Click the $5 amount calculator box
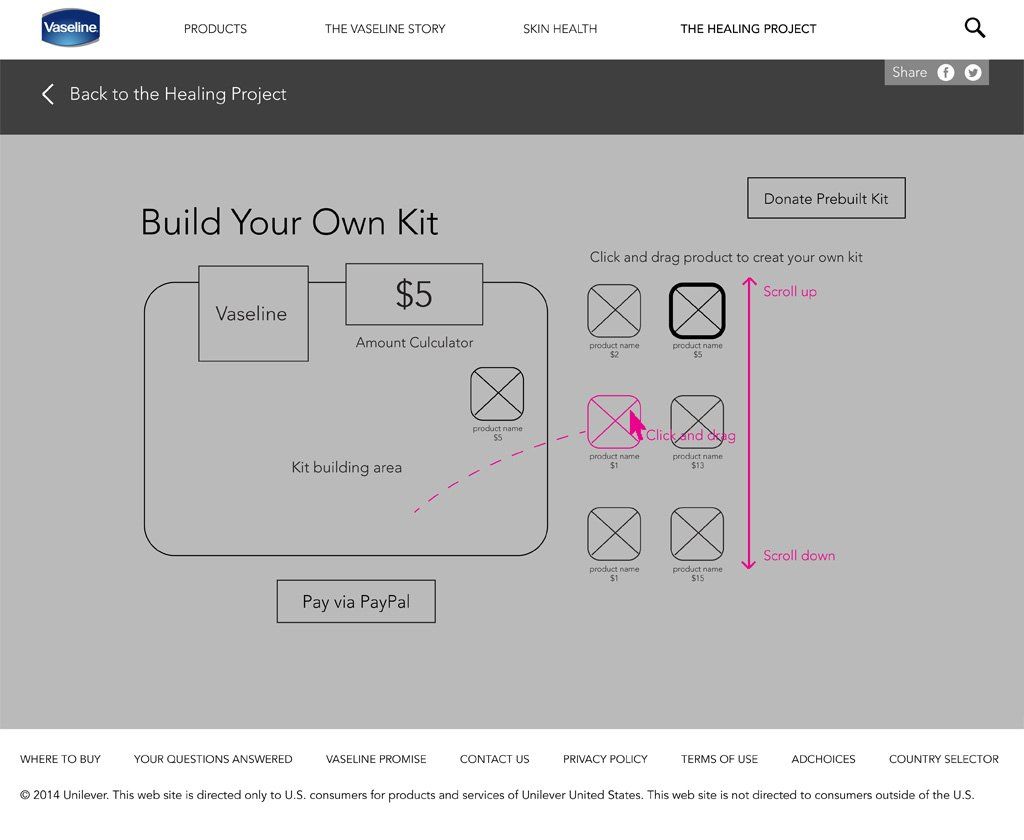1024x840 pixels. (x=414, y=294)
